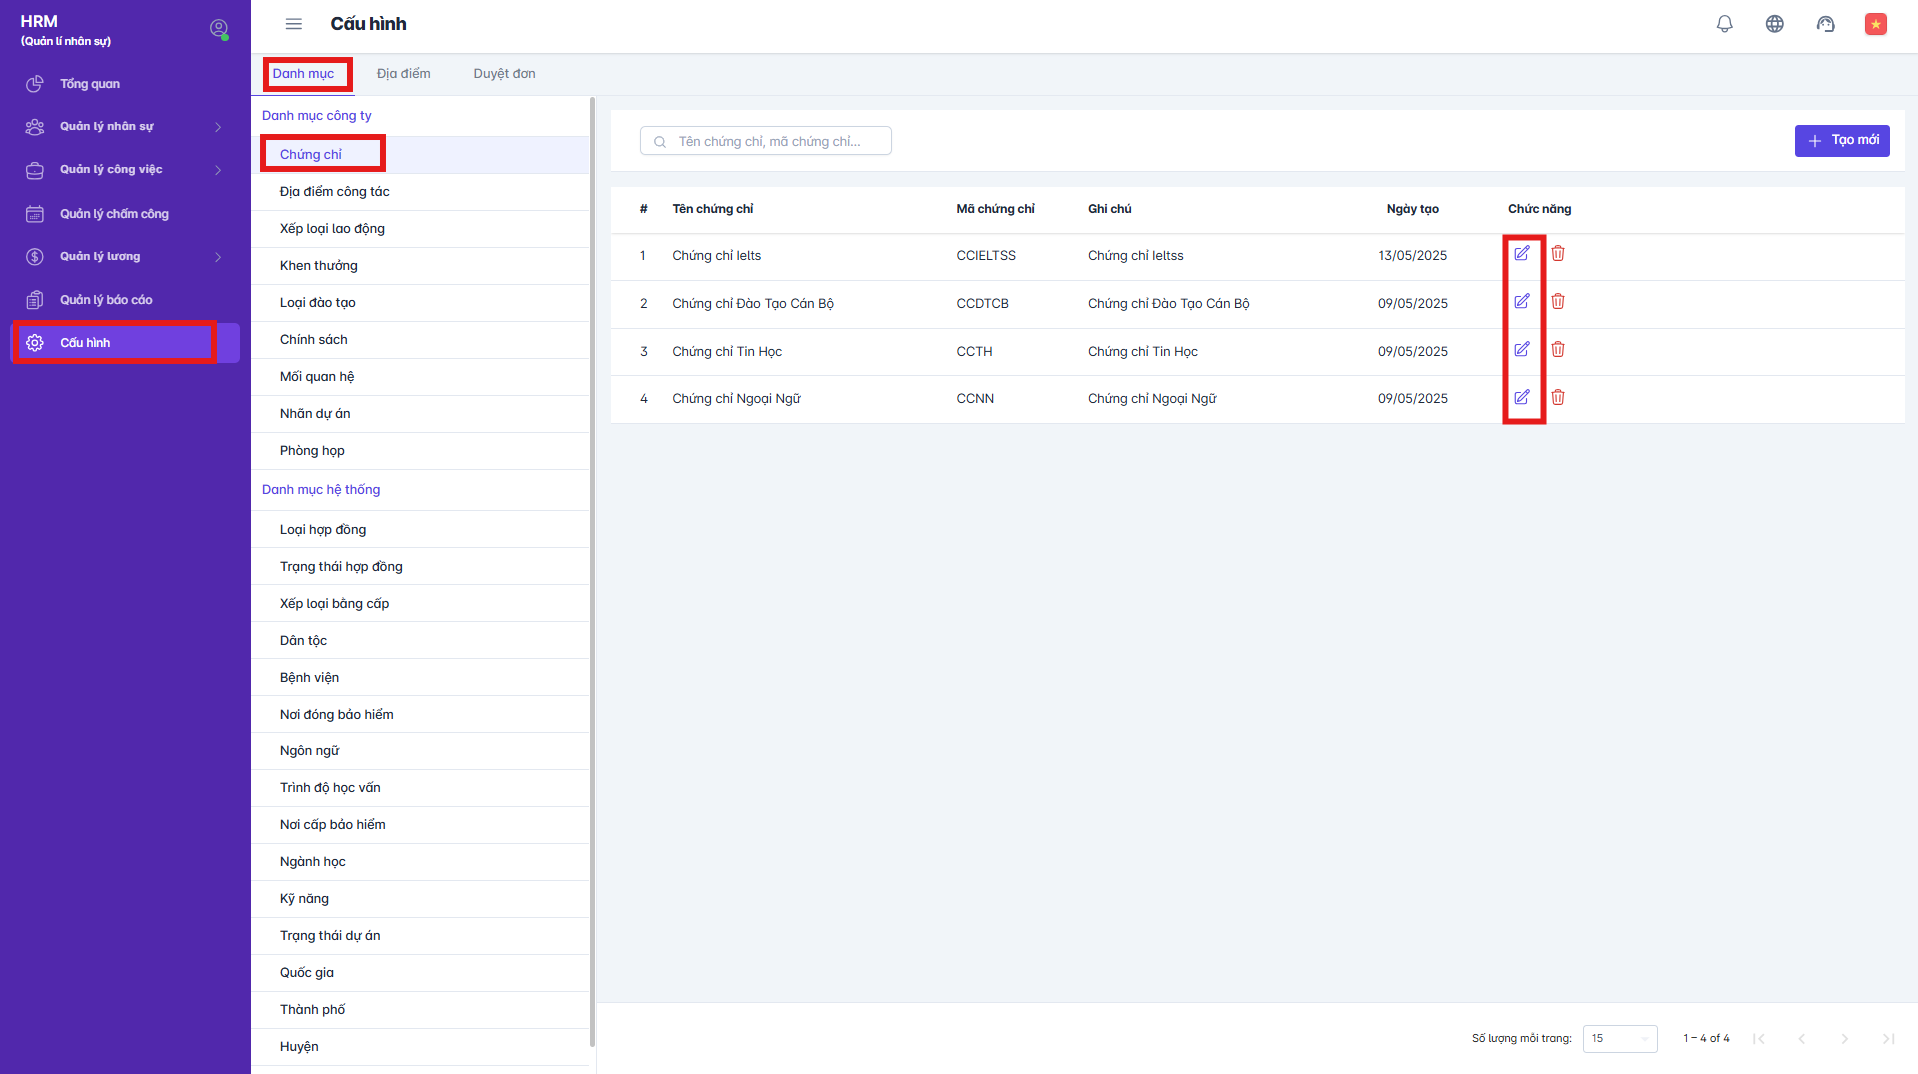The height and width of the screenshot is (1074, 1918).
Task: Delete the Chứng chỉ Ngoại Ngữ row
Action: tap(1557, 398)
